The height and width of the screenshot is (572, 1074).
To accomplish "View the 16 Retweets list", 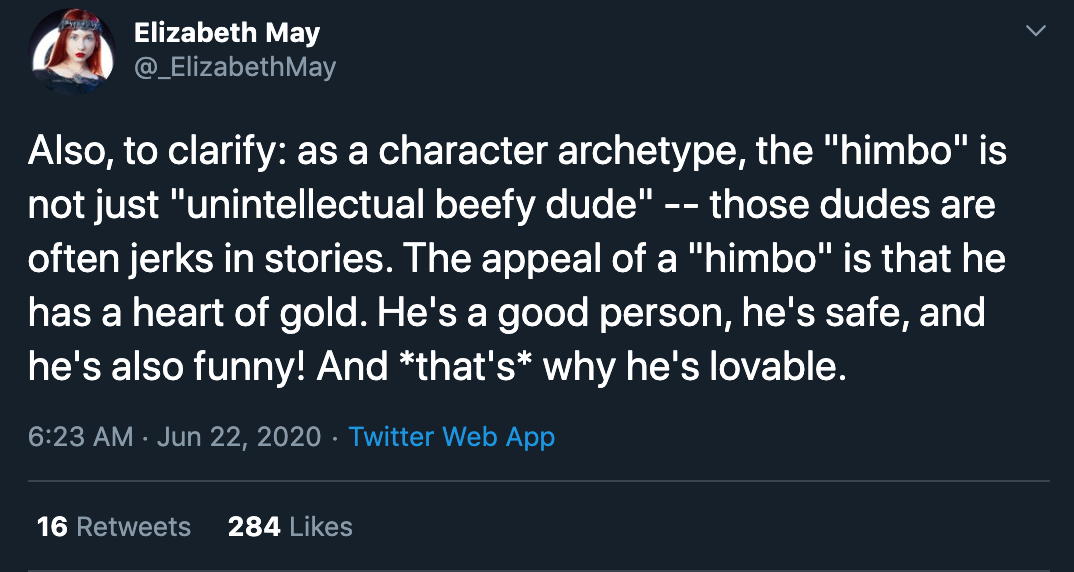I will [114, 526].
